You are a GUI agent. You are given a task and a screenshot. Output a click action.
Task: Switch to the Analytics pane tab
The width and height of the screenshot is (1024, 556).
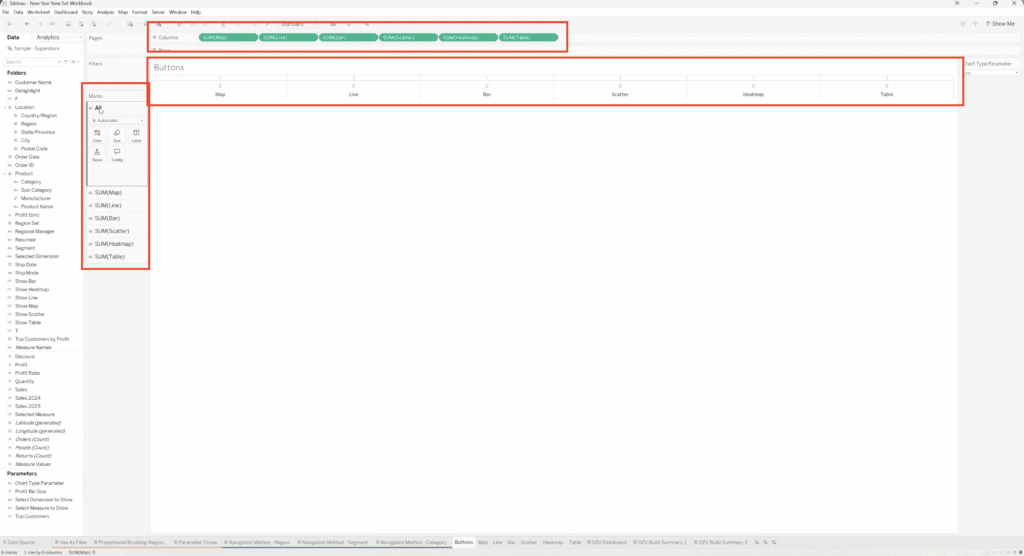tap(47, 37)
